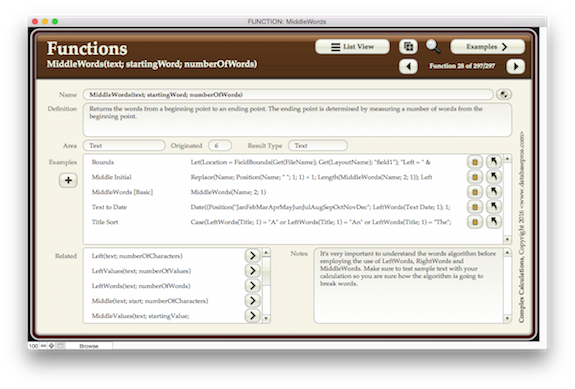The height and width of the screenshot is (389, 575).
Task: Go to the related function MiddleValues
Action: click(253, 315)
